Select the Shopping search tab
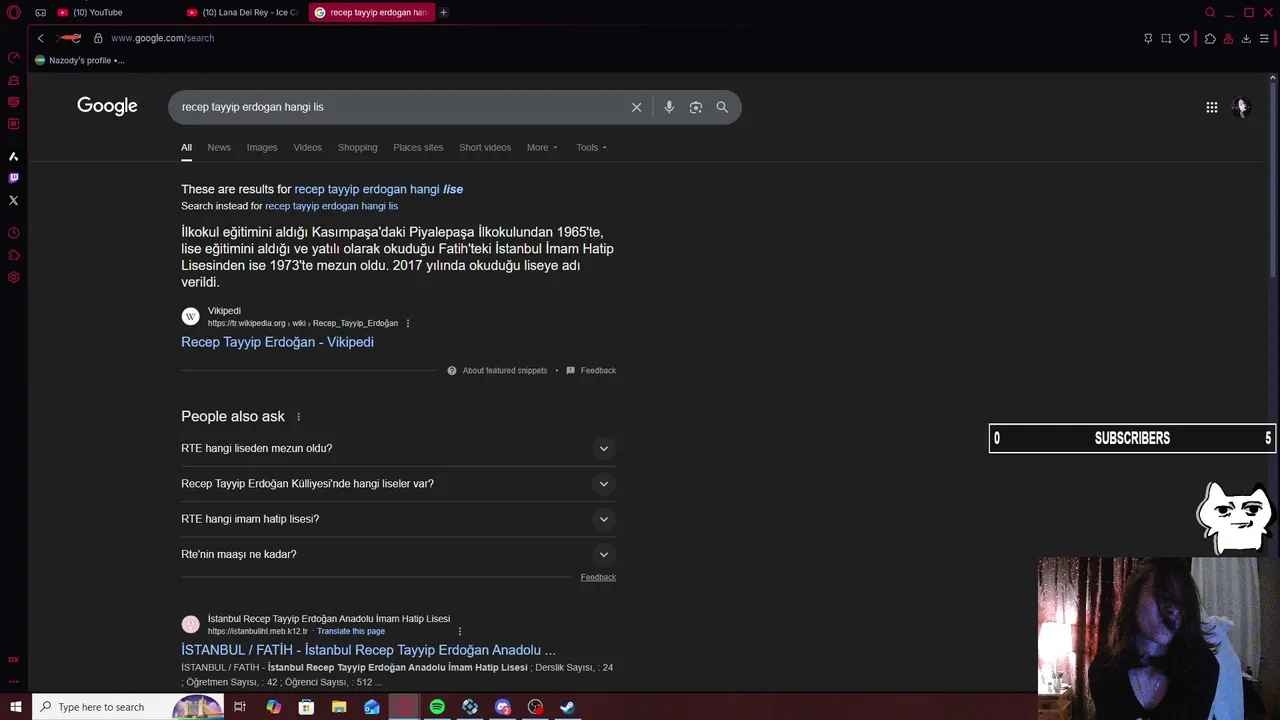The image size is (1280, 720). (x=357, y=147)
